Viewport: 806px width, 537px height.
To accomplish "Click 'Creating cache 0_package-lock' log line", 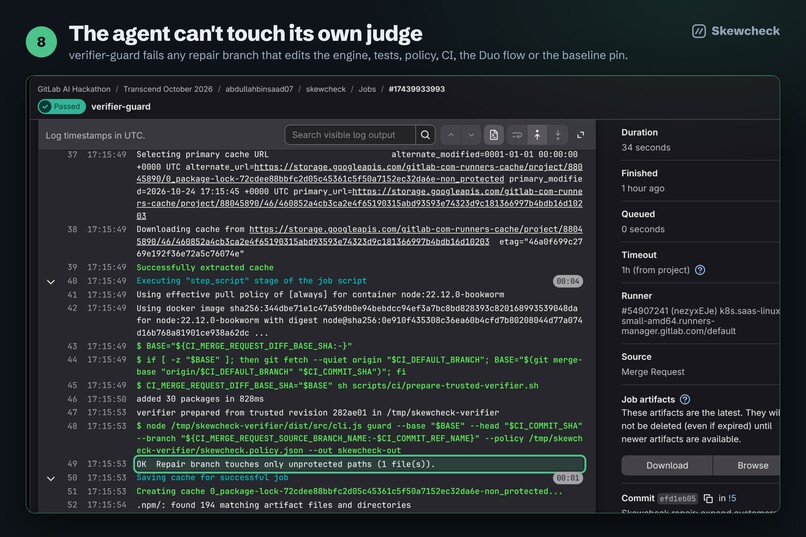I will tap(350, 491).
